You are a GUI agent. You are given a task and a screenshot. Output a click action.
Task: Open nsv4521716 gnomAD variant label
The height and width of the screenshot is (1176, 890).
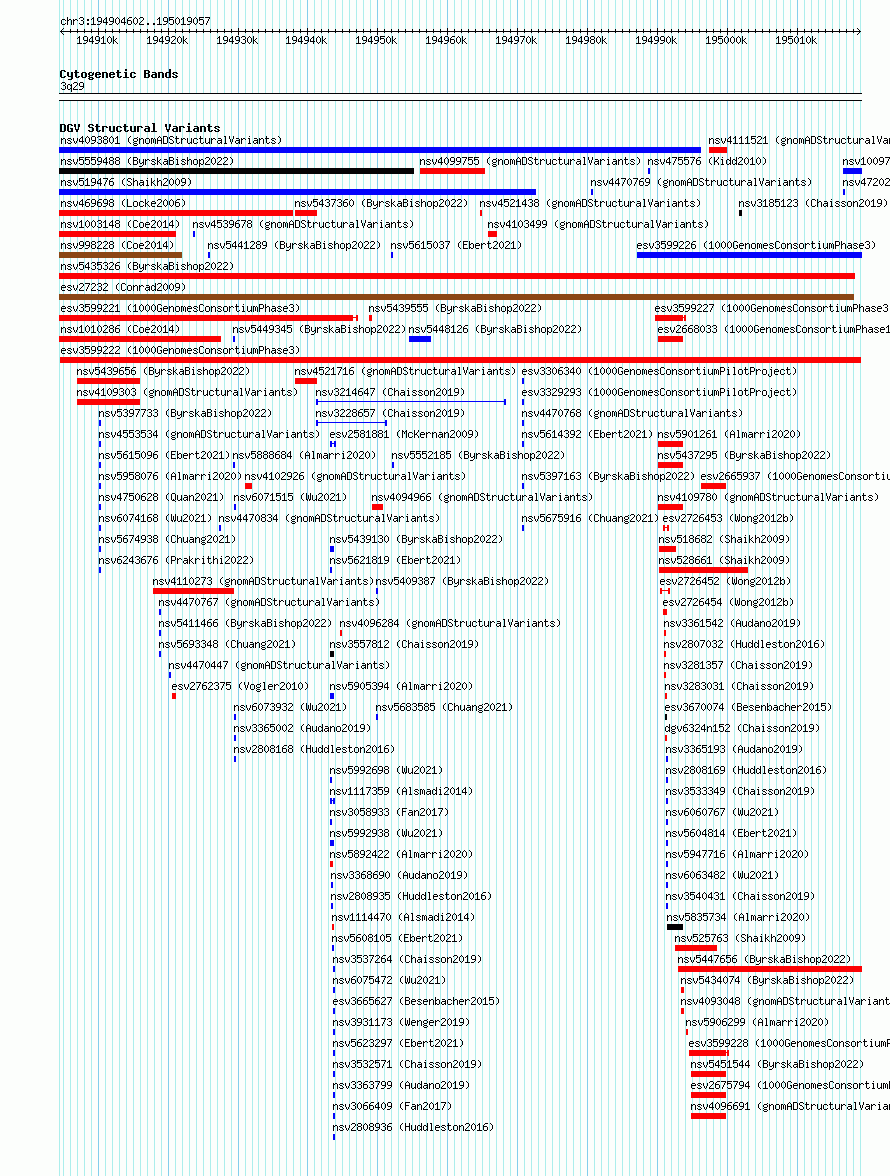(x=405, y=371)
